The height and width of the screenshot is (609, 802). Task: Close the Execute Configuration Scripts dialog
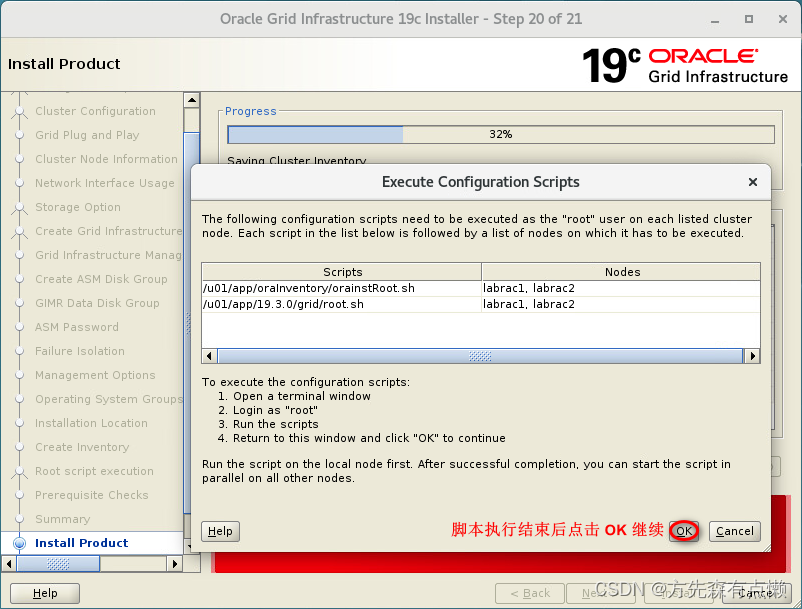(x=752, y=182)
